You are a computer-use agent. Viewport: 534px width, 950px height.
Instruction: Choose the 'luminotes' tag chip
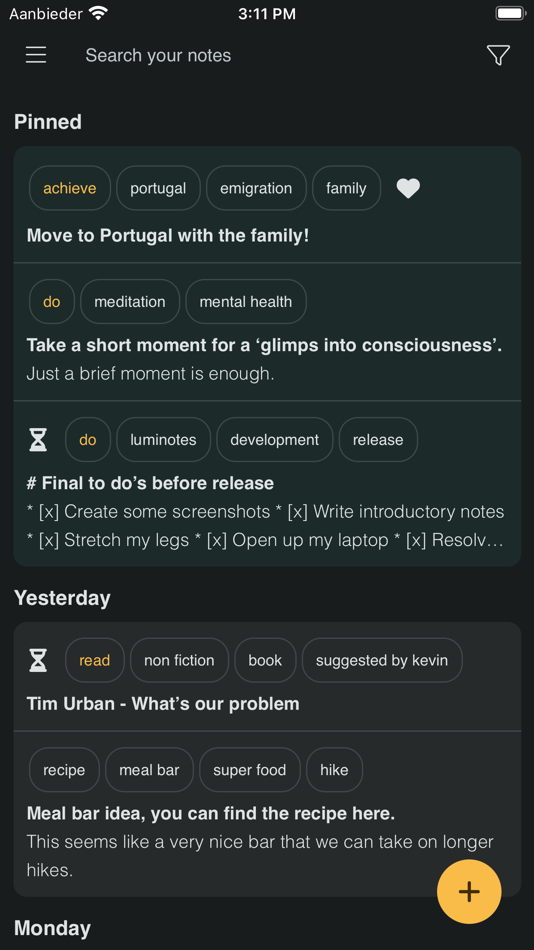pos(163,439)
